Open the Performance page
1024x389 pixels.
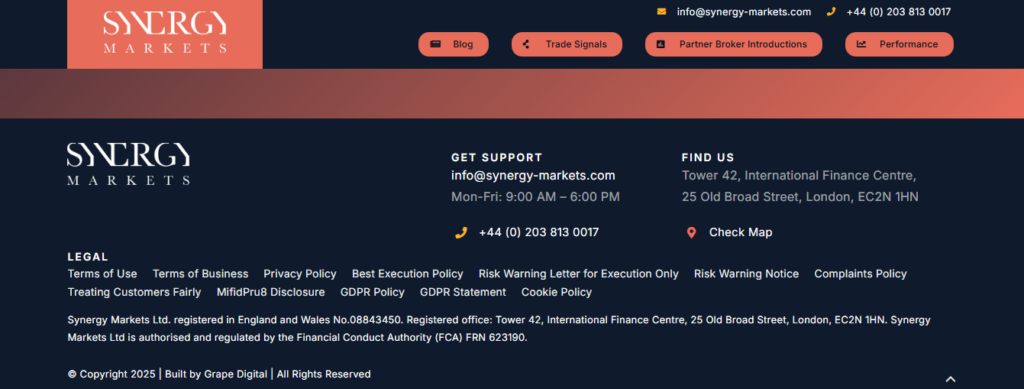click(x=899, y=44)
